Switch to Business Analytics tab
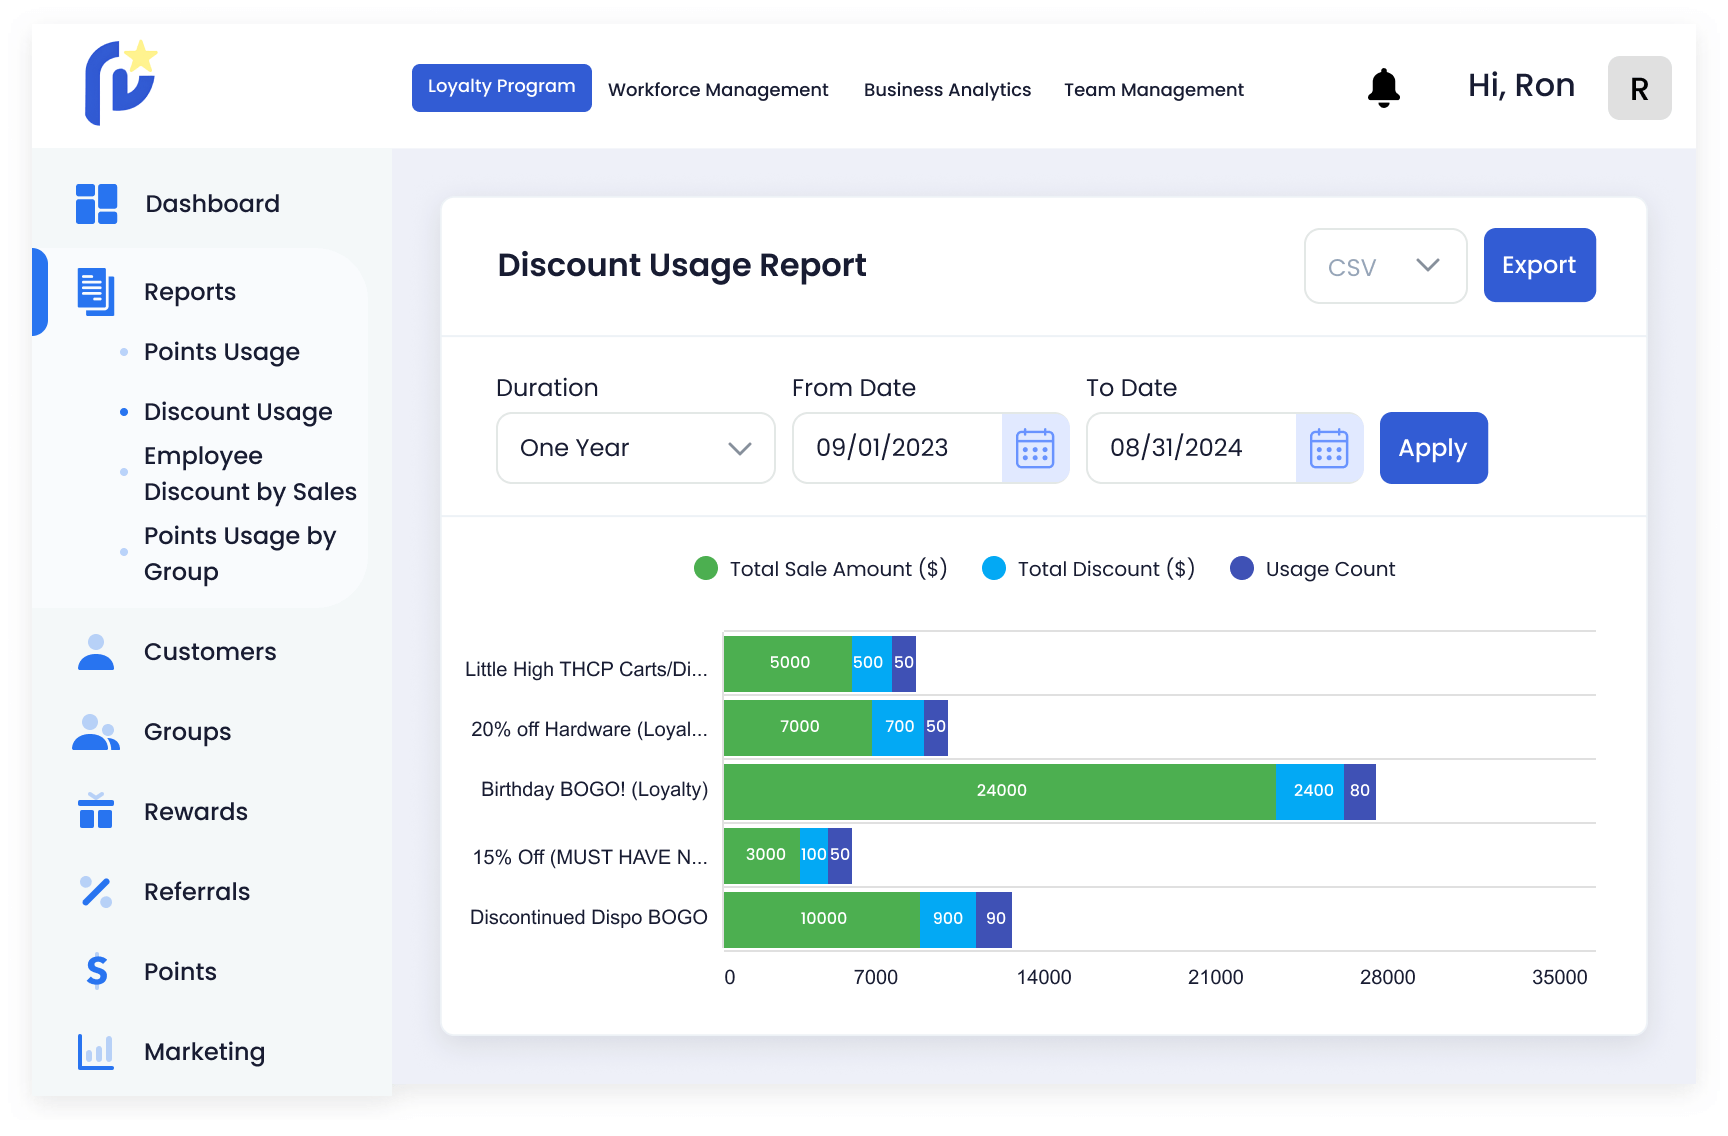Viewport: 1728px width, 1136px height. click(x=947, y=90)
